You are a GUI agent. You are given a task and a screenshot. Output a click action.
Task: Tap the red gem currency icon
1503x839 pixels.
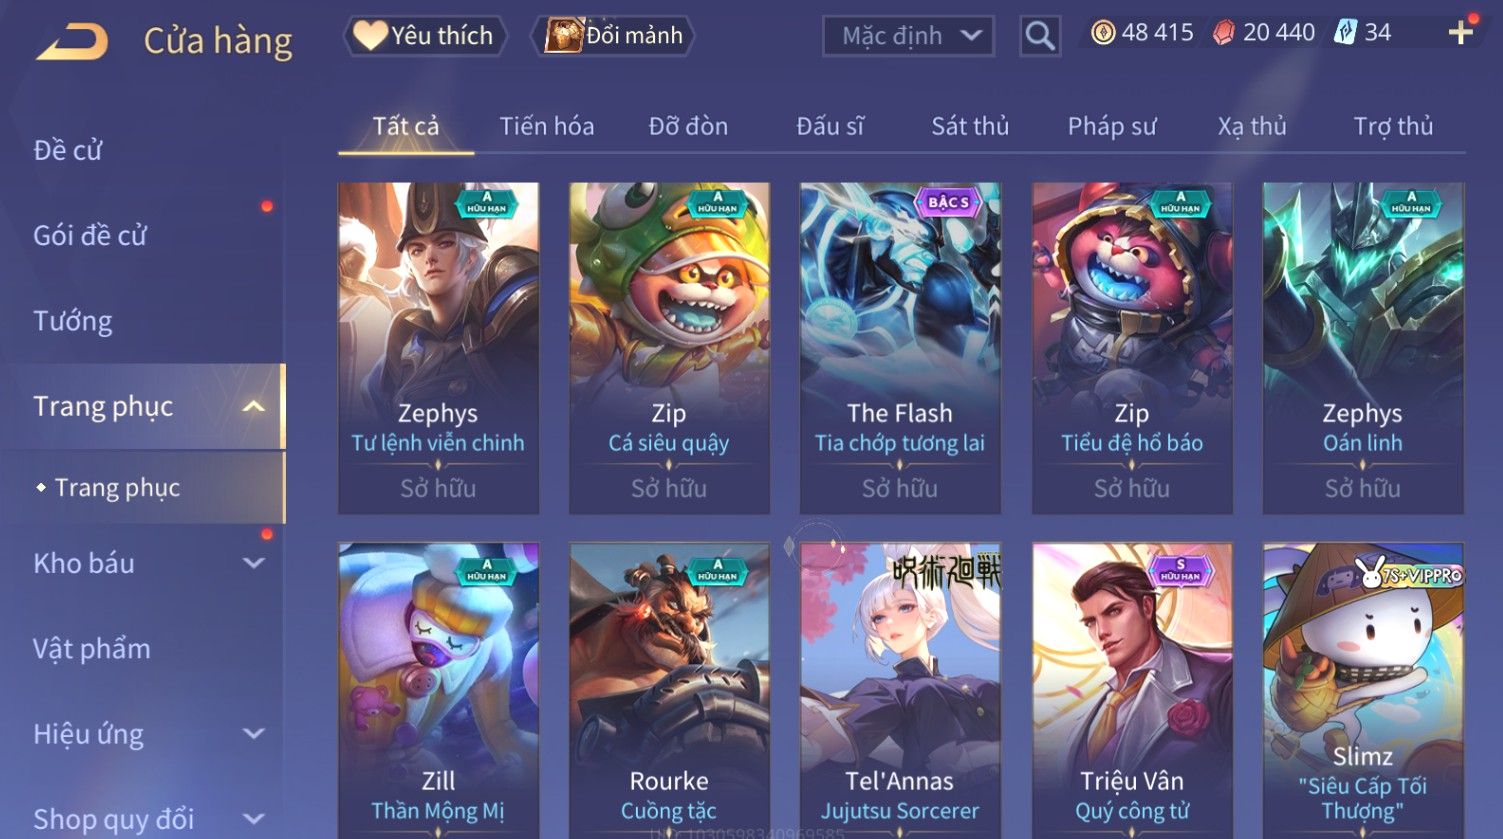(1223, 33)
